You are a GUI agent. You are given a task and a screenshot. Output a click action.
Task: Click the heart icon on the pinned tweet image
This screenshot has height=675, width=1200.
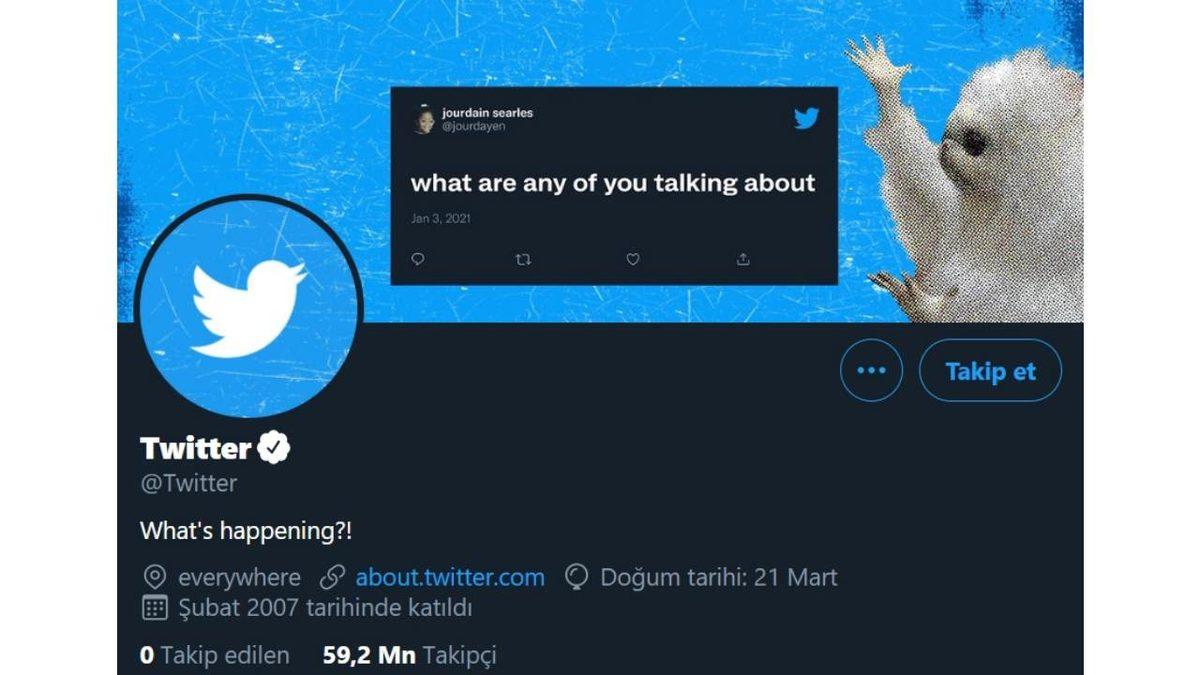click(x=631, y=258)
